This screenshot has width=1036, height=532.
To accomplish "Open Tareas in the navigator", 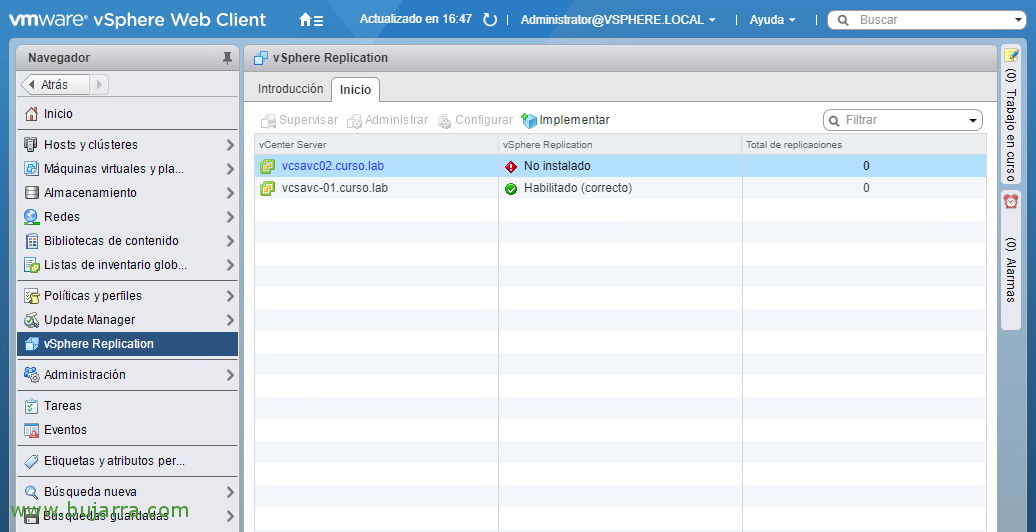I will coord(128,406).
